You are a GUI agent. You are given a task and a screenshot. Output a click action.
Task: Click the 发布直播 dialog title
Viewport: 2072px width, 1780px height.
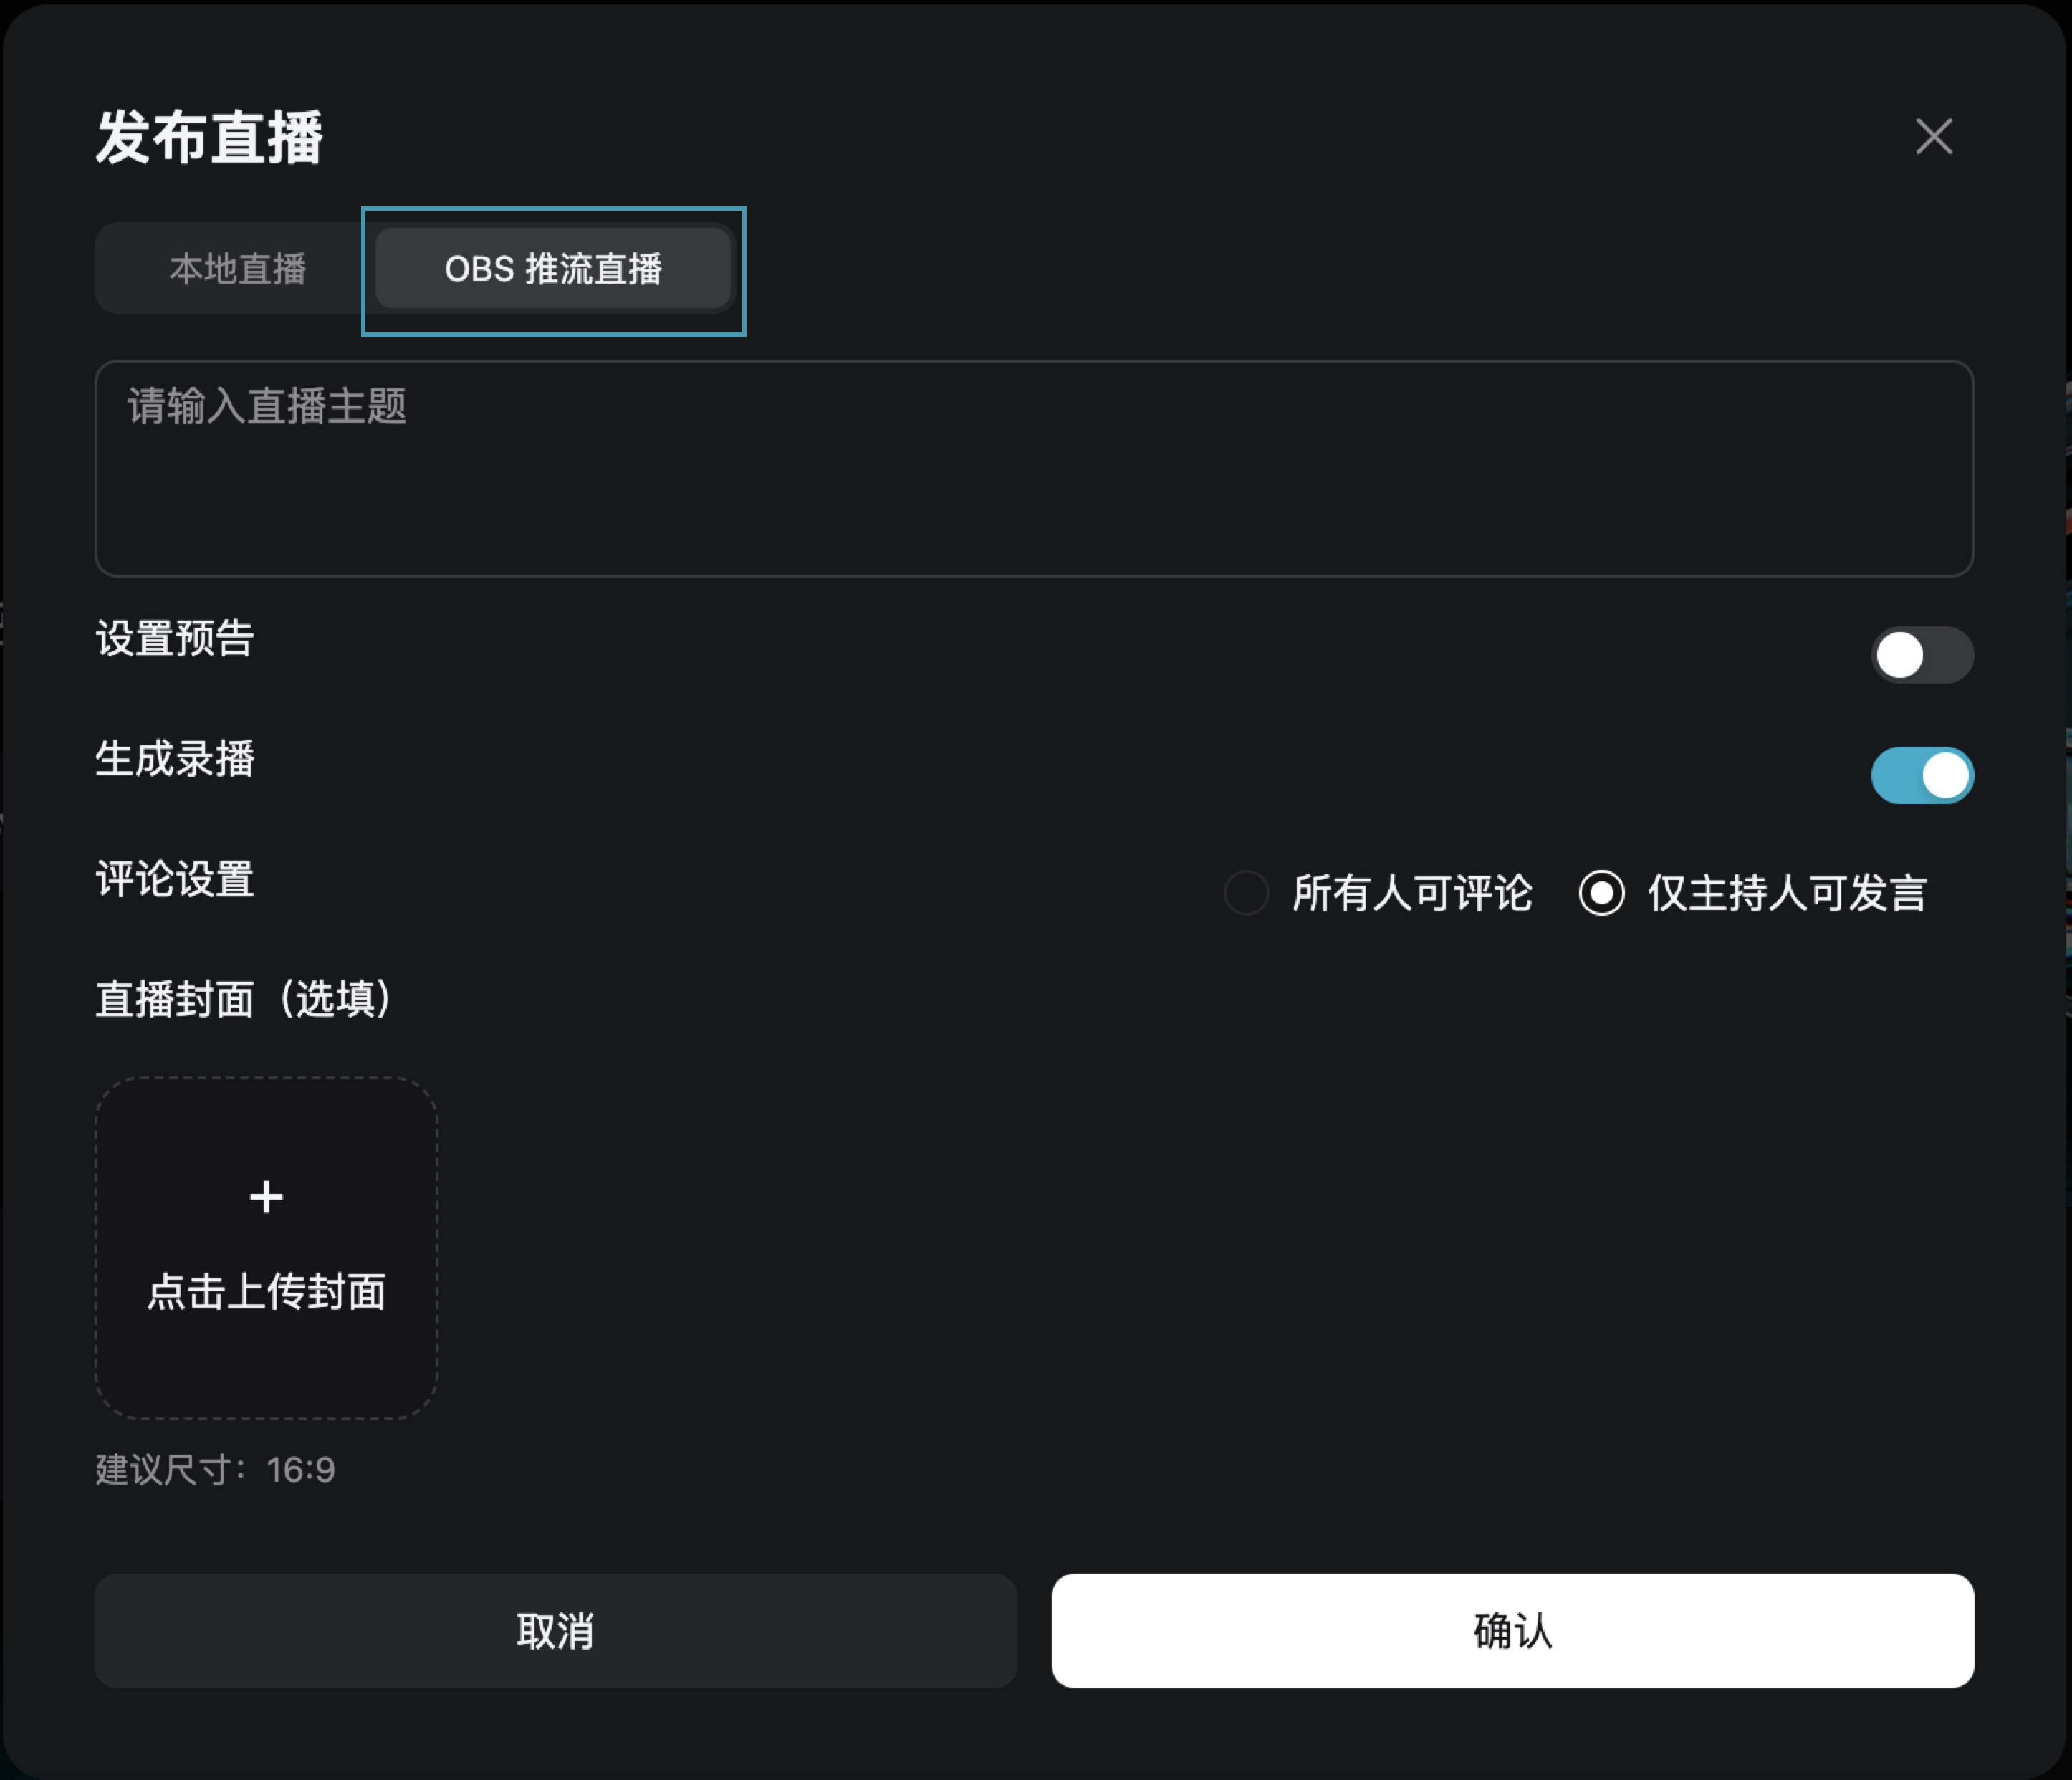209,137
